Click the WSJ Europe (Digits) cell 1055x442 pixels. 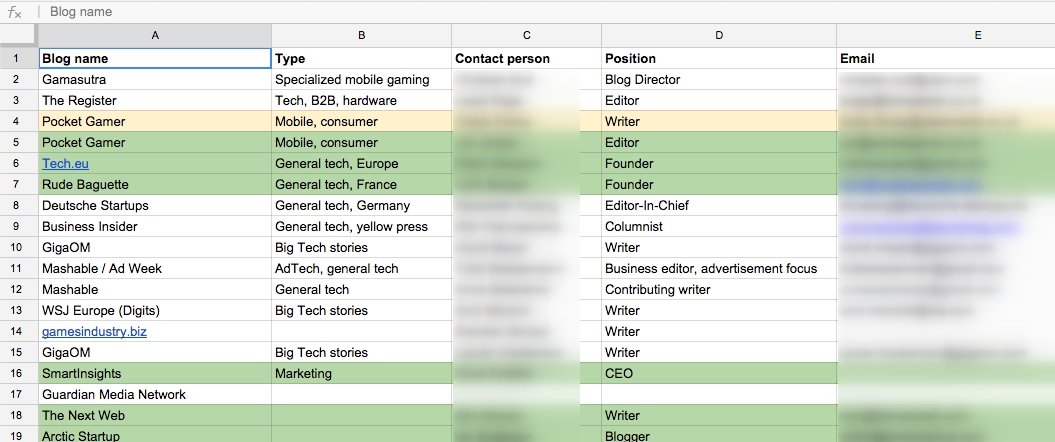tap(155, 310)
